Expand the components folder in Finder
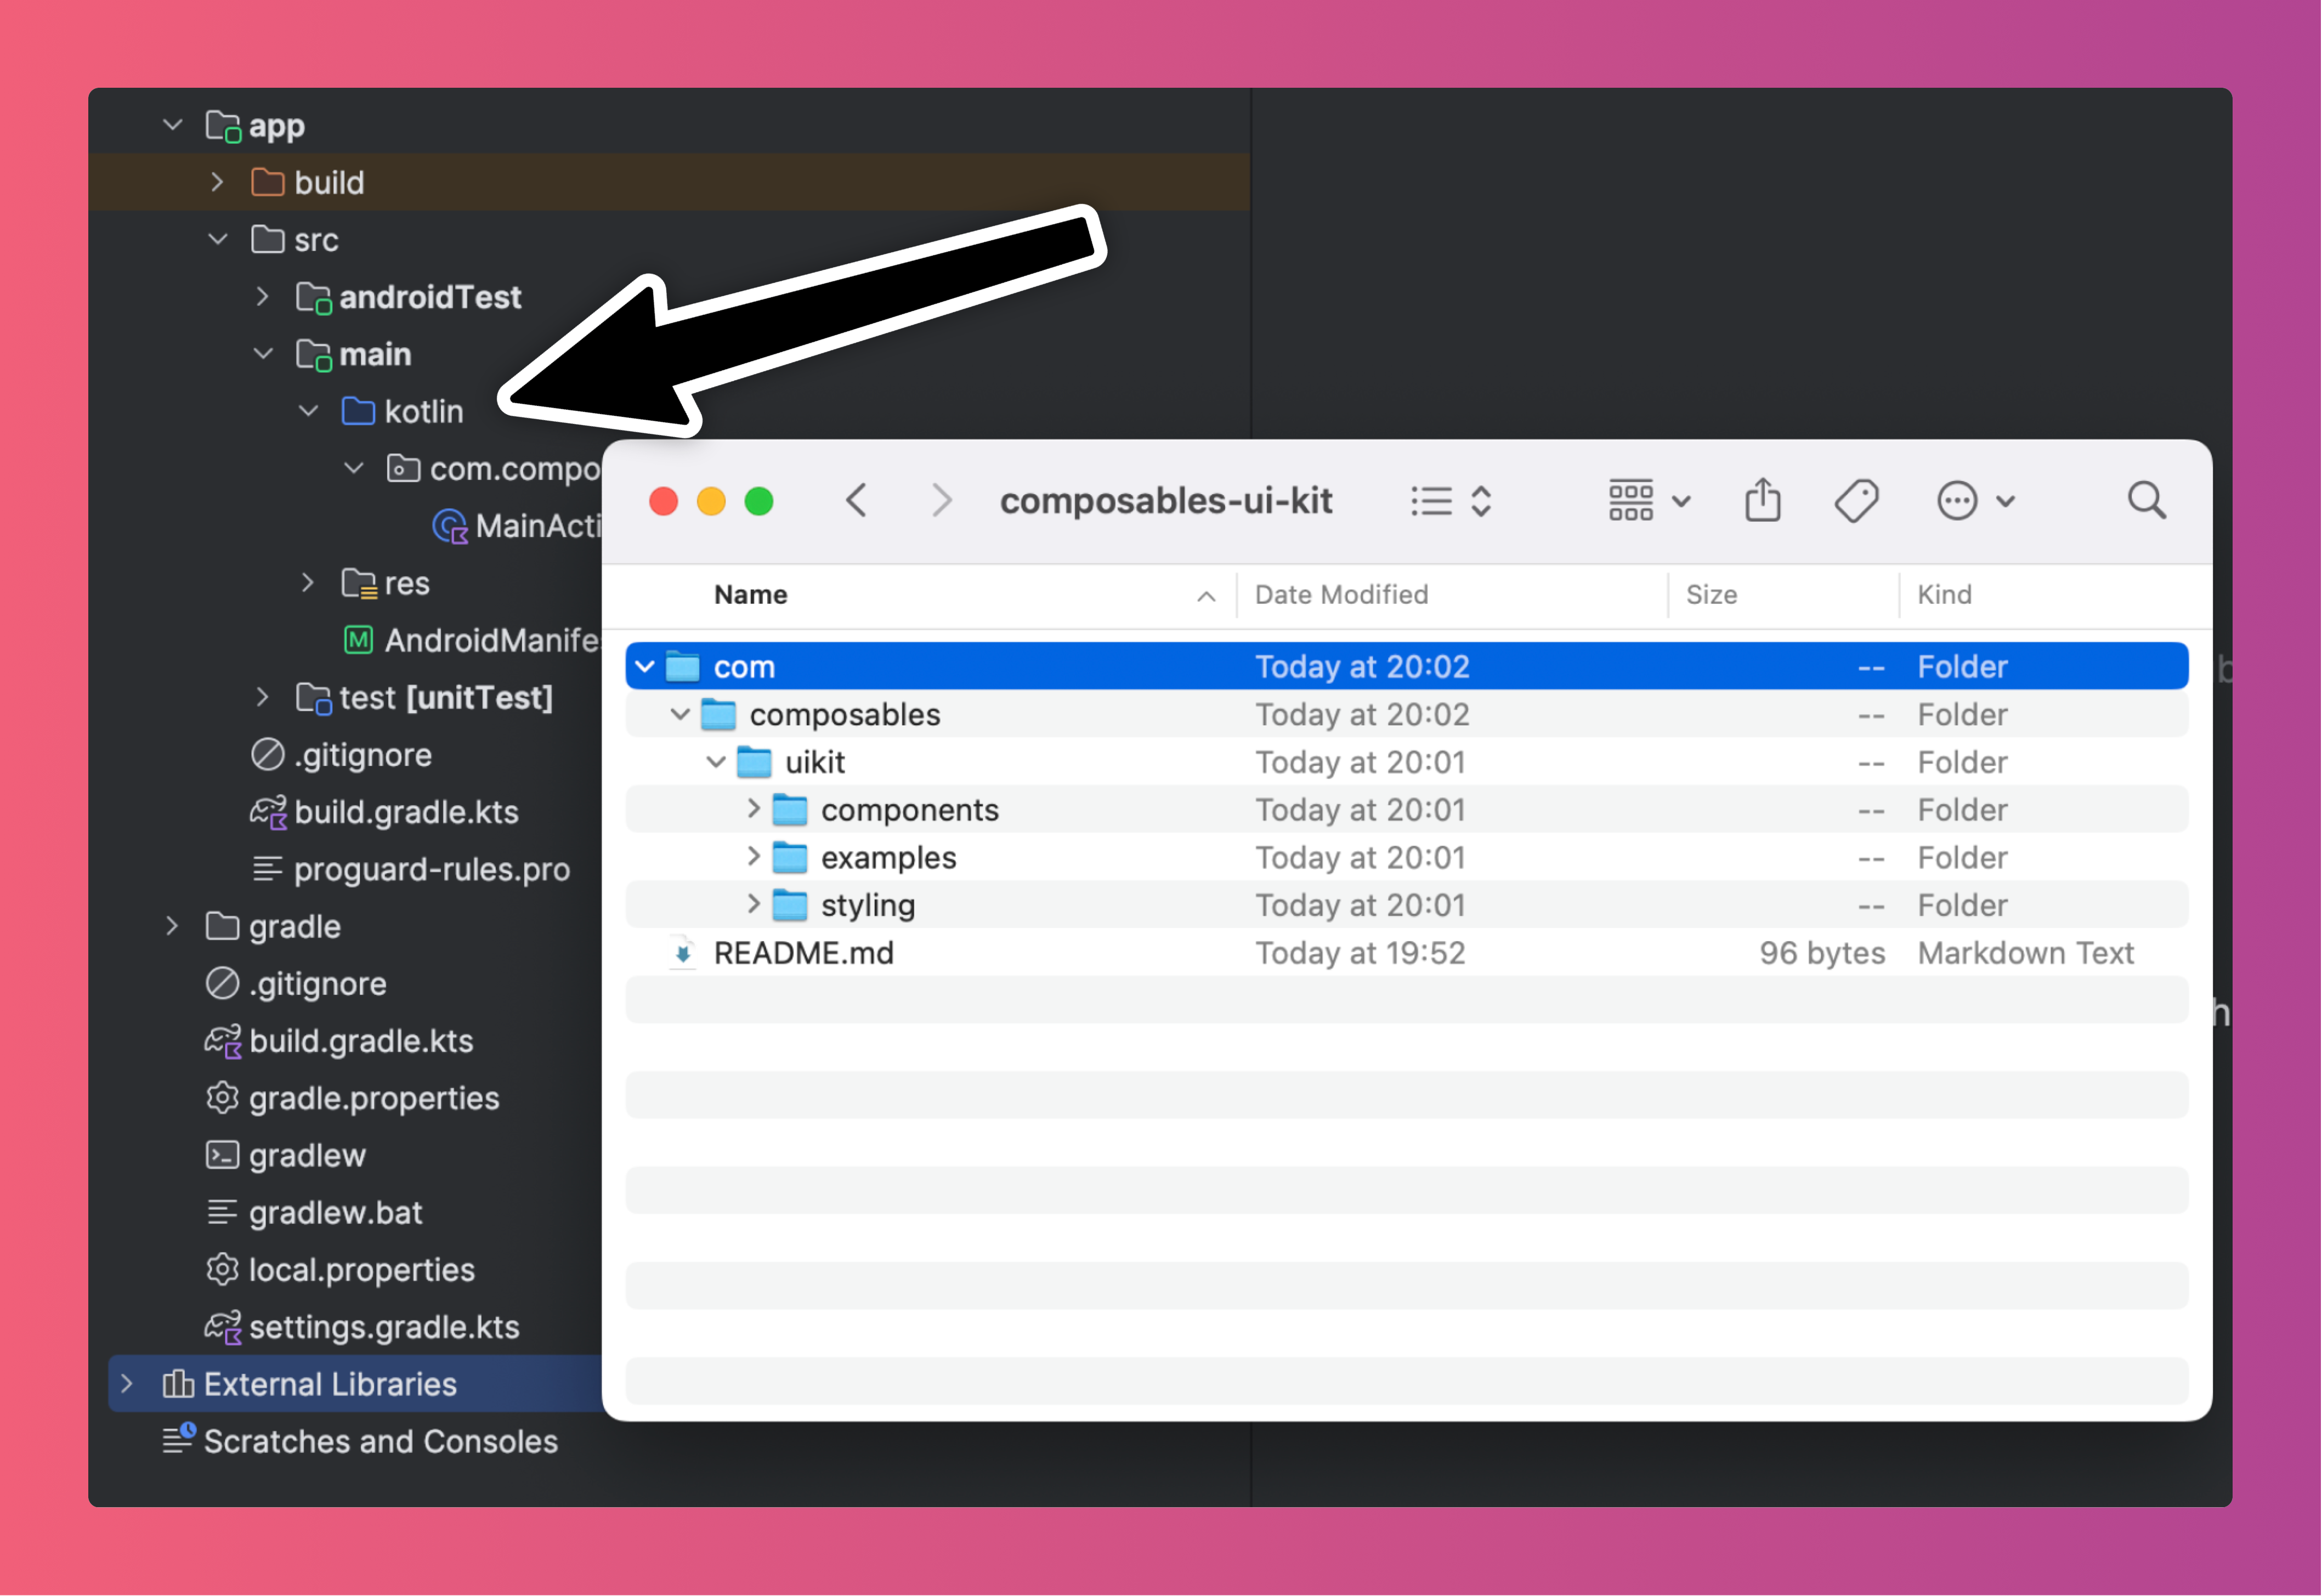 pos(753,808)
